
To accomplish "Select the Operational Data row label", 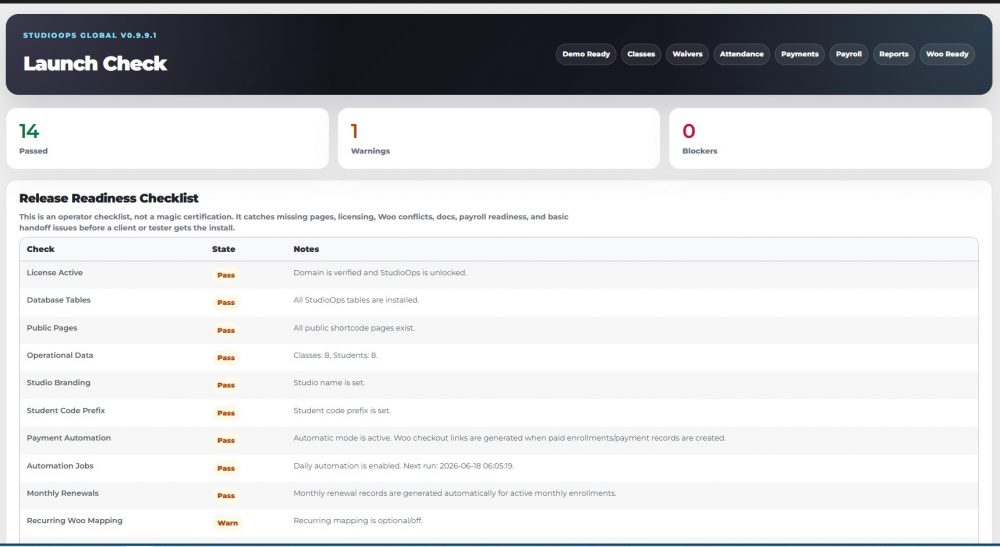I will coord(60,356).
